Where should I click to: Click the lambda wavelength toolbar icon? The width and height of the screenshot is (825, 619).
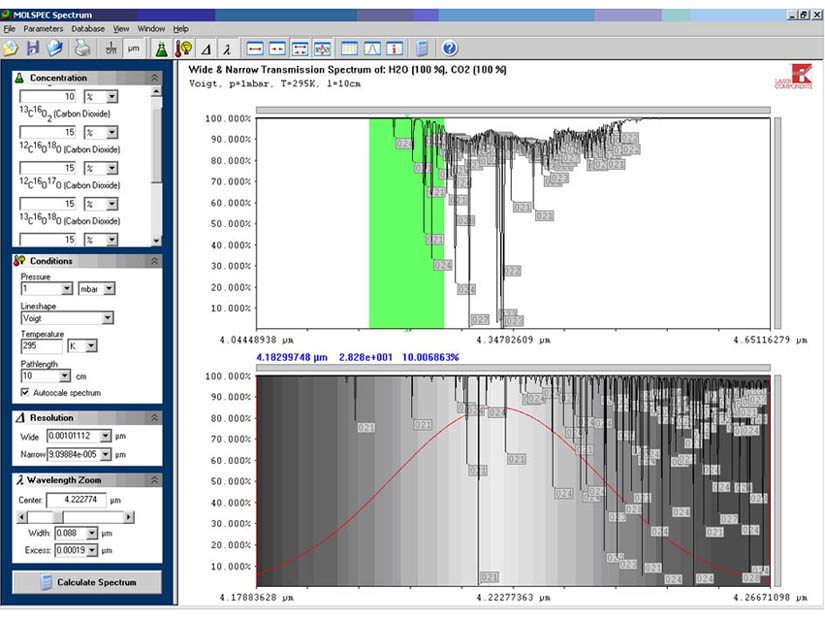[x=228, y=48]
